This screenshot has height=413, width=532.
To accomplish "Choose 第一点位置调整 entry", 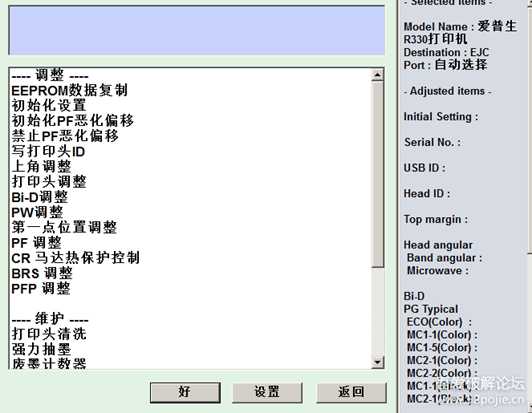I will pos(64,227).
